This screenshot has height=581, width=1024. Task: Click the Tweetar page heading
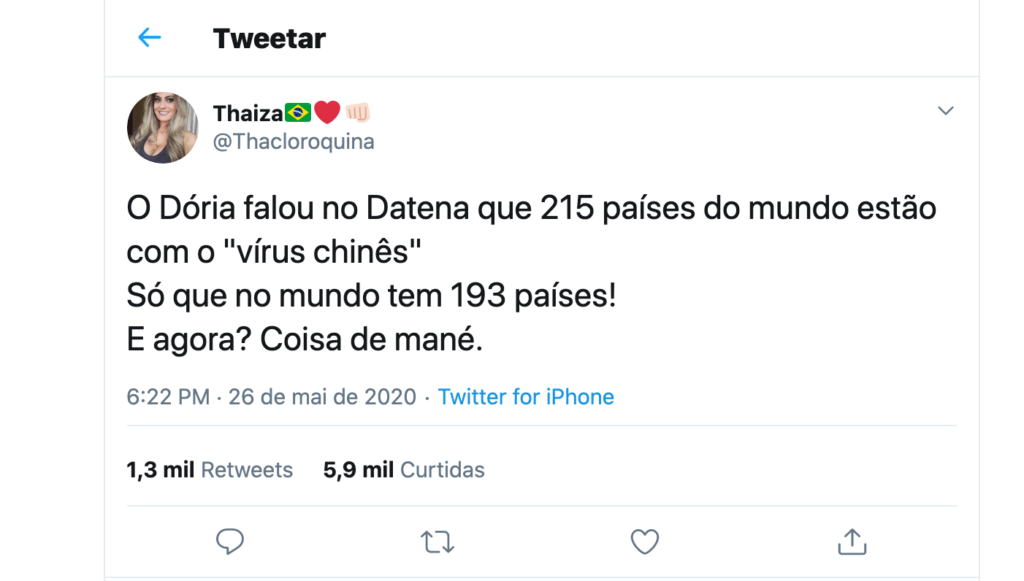tap(269, 38)
